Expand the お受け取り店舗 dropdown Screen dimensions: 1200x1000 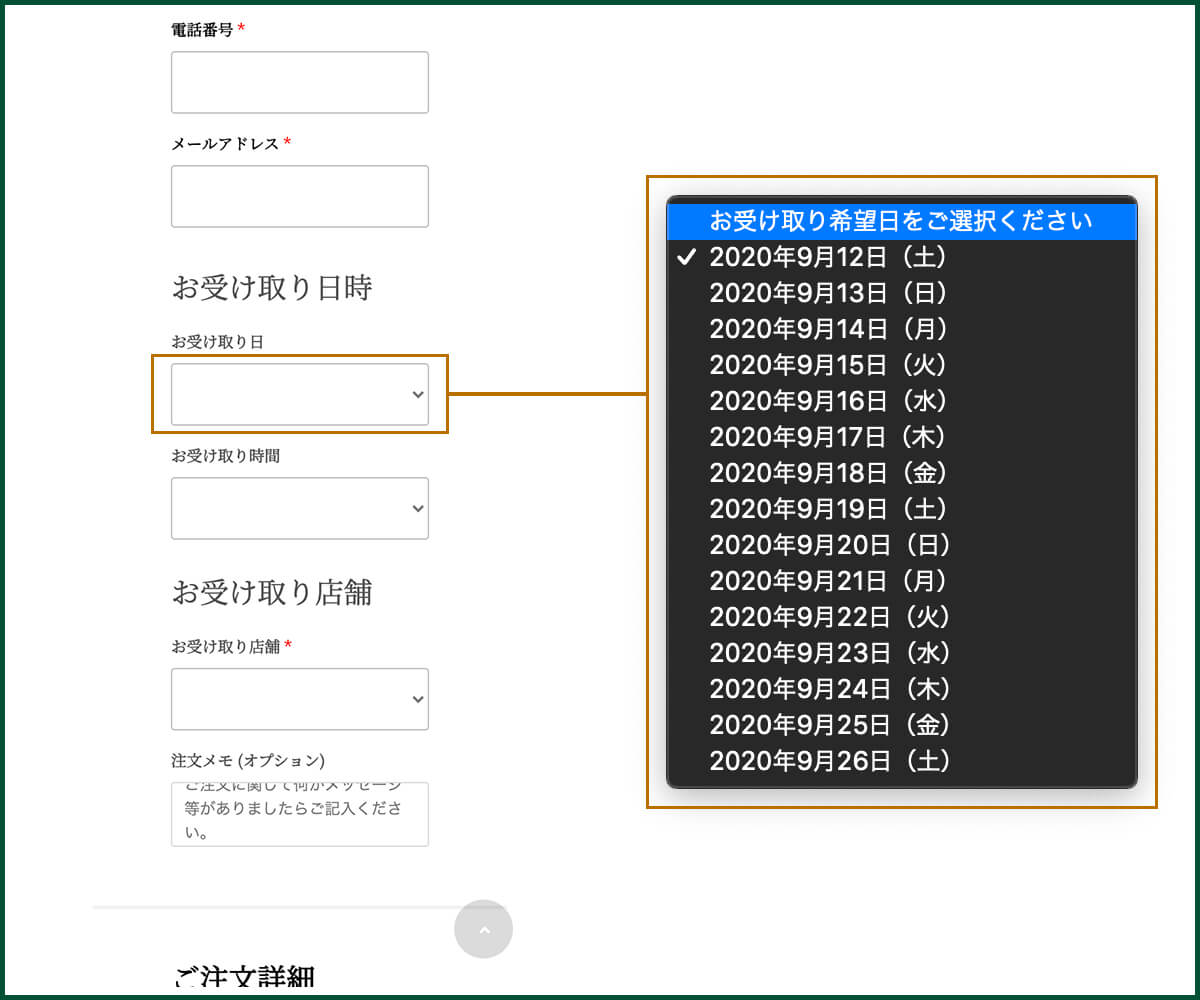pos(299,699)
